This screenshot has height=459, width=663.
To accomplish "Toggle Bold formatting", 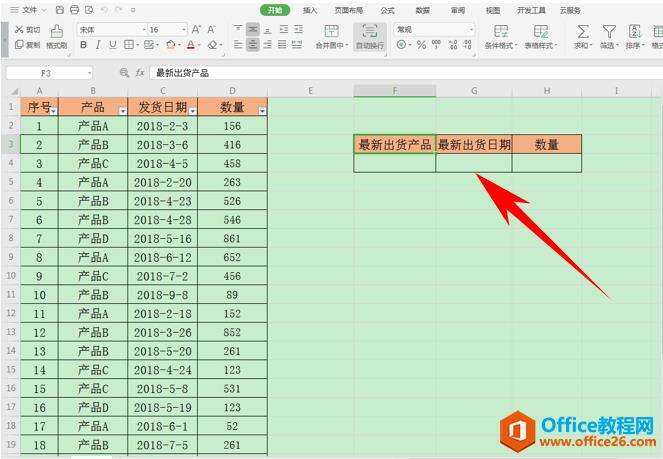I will [85, 45].
